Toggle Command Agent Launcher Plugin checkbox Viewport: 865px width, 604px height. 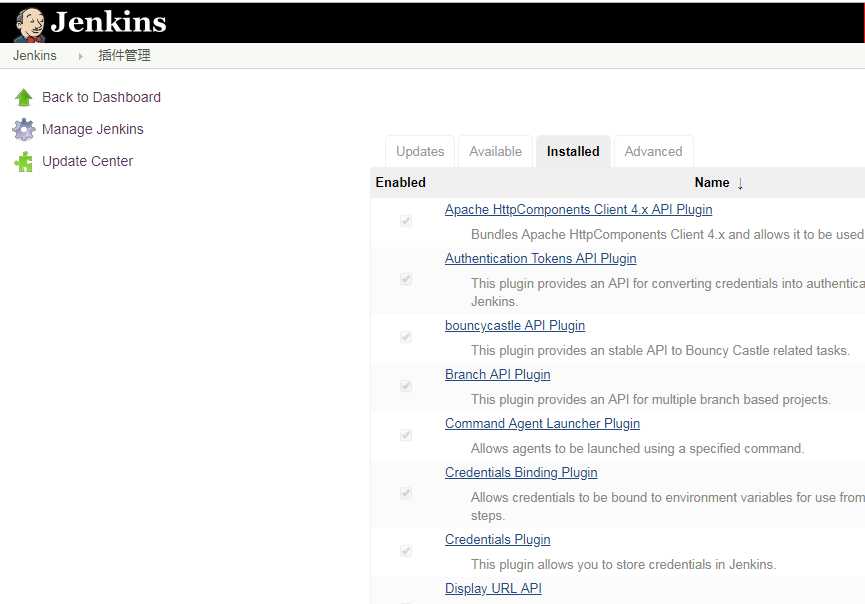click(x=406, y=435)
